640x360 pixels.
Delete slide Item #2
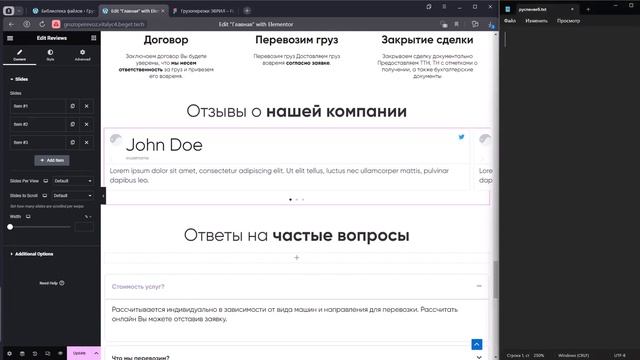87,124
